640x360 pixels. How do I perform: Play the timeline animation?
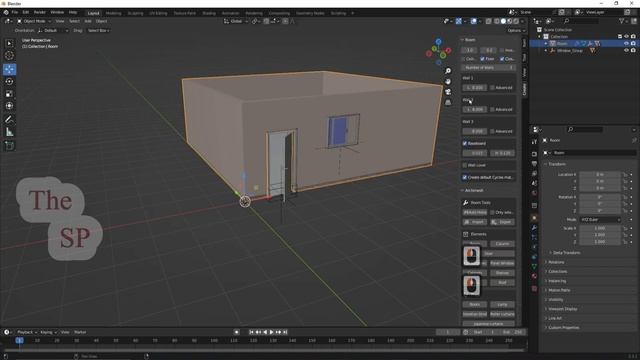coord(271,332)
